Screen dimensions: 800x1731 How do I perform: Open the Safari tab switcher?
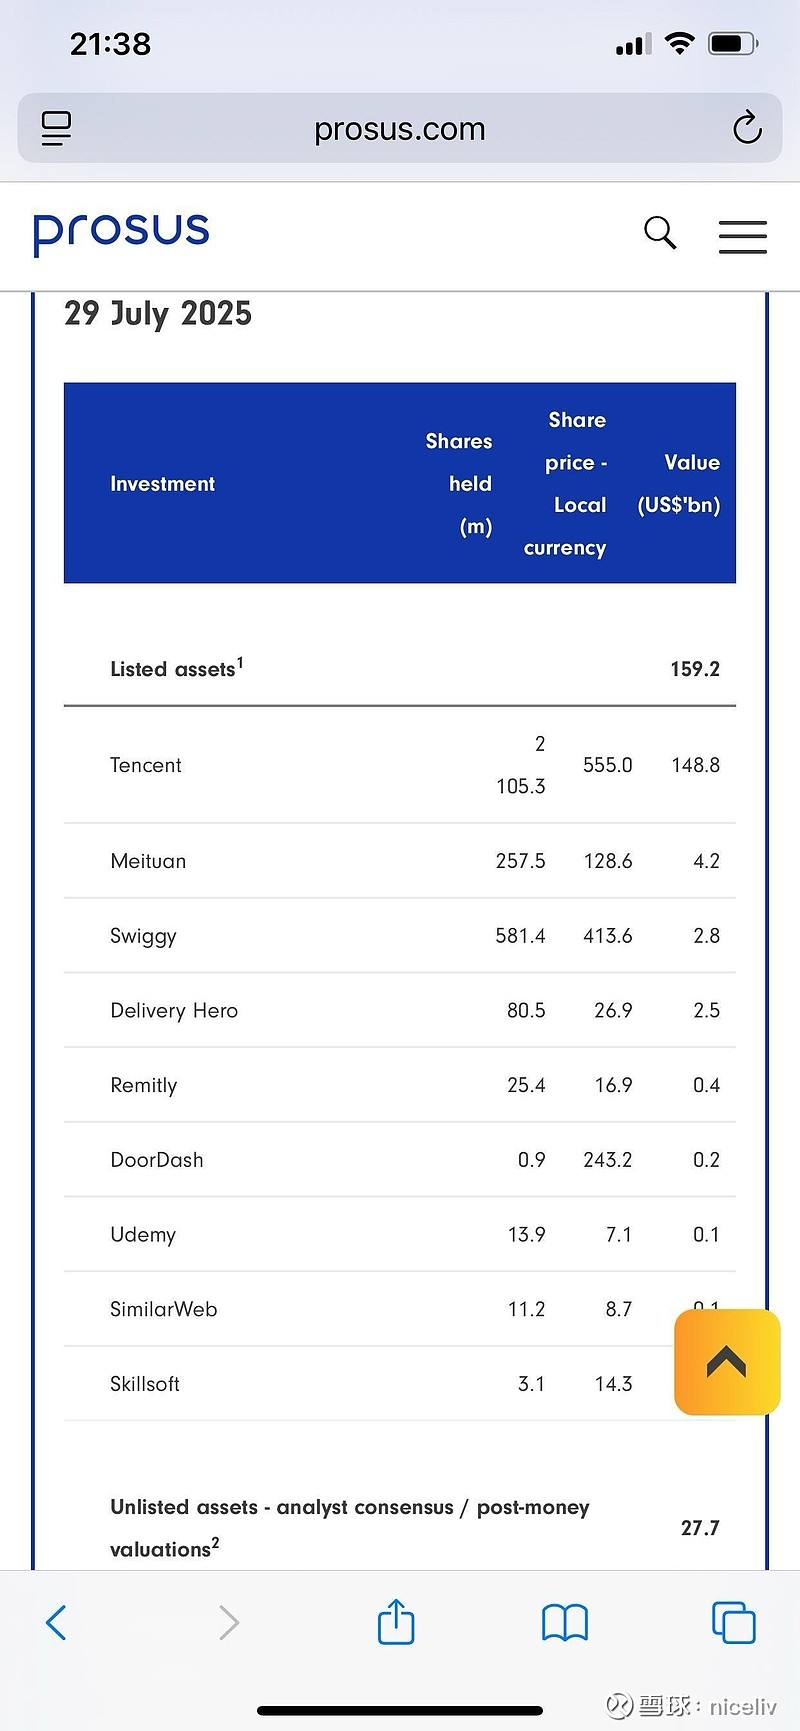pos(733,1621)
